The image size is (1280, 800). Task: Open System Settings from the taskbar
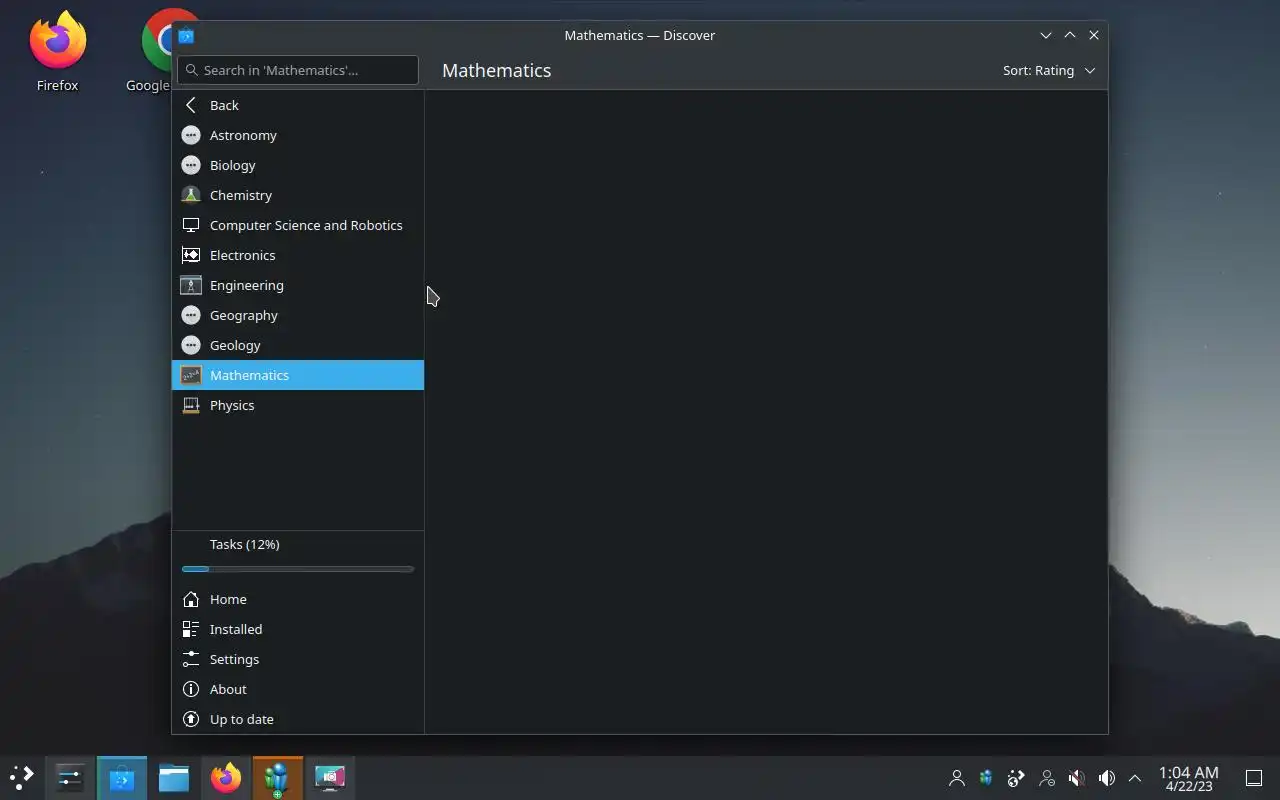pos(70,777)
